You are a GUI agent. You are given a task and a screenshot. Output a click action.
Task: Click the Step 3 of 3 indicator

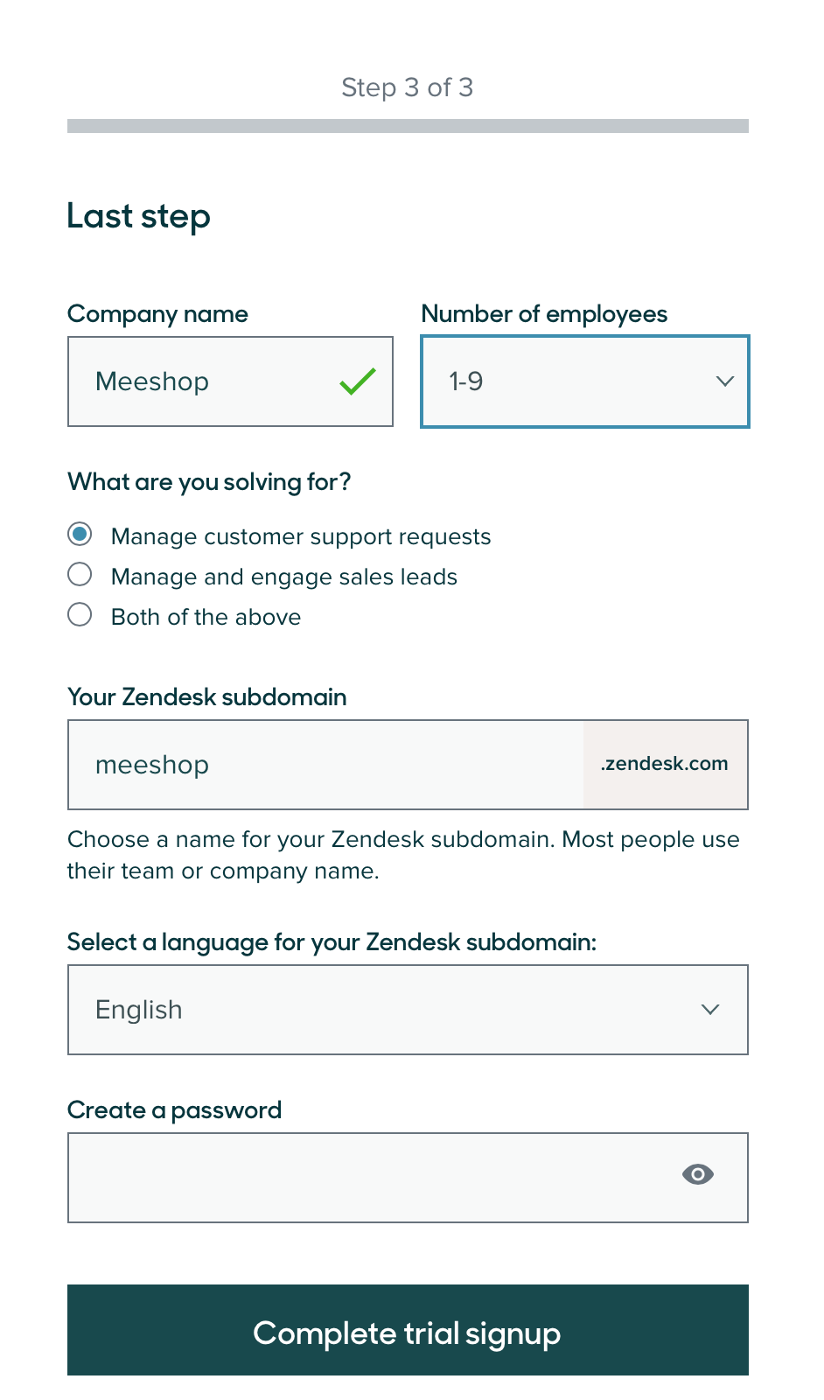[x=408, y=87]
